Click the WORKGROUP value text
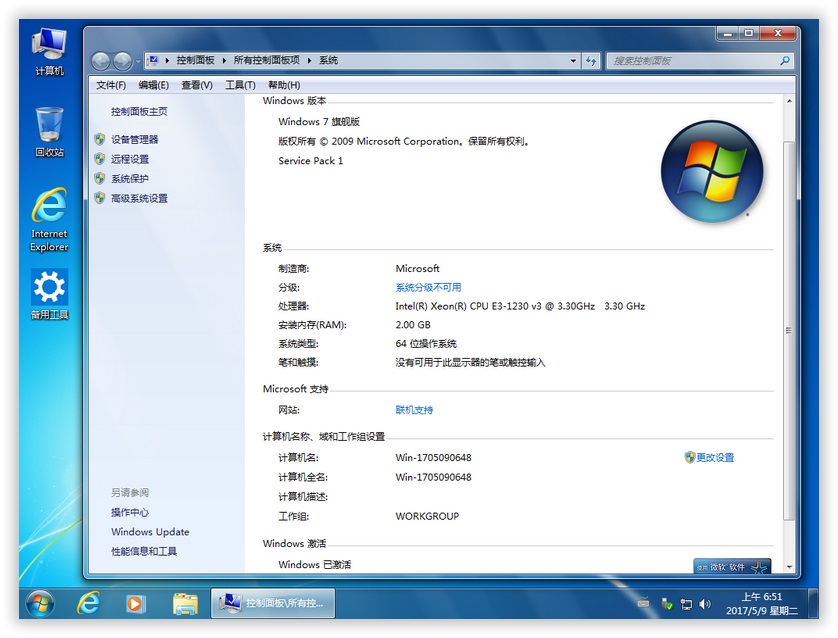Image resolution: width=838 pixels, height=638 pixels. (427, 516)
